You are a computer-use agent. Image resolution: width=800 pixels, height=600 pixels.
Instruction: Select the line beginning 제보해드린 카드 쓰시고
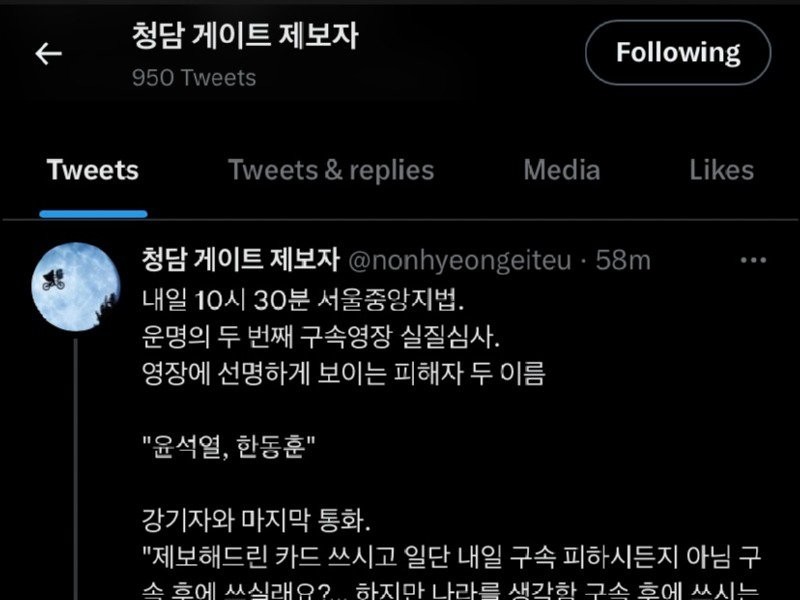tap(452, 557)
